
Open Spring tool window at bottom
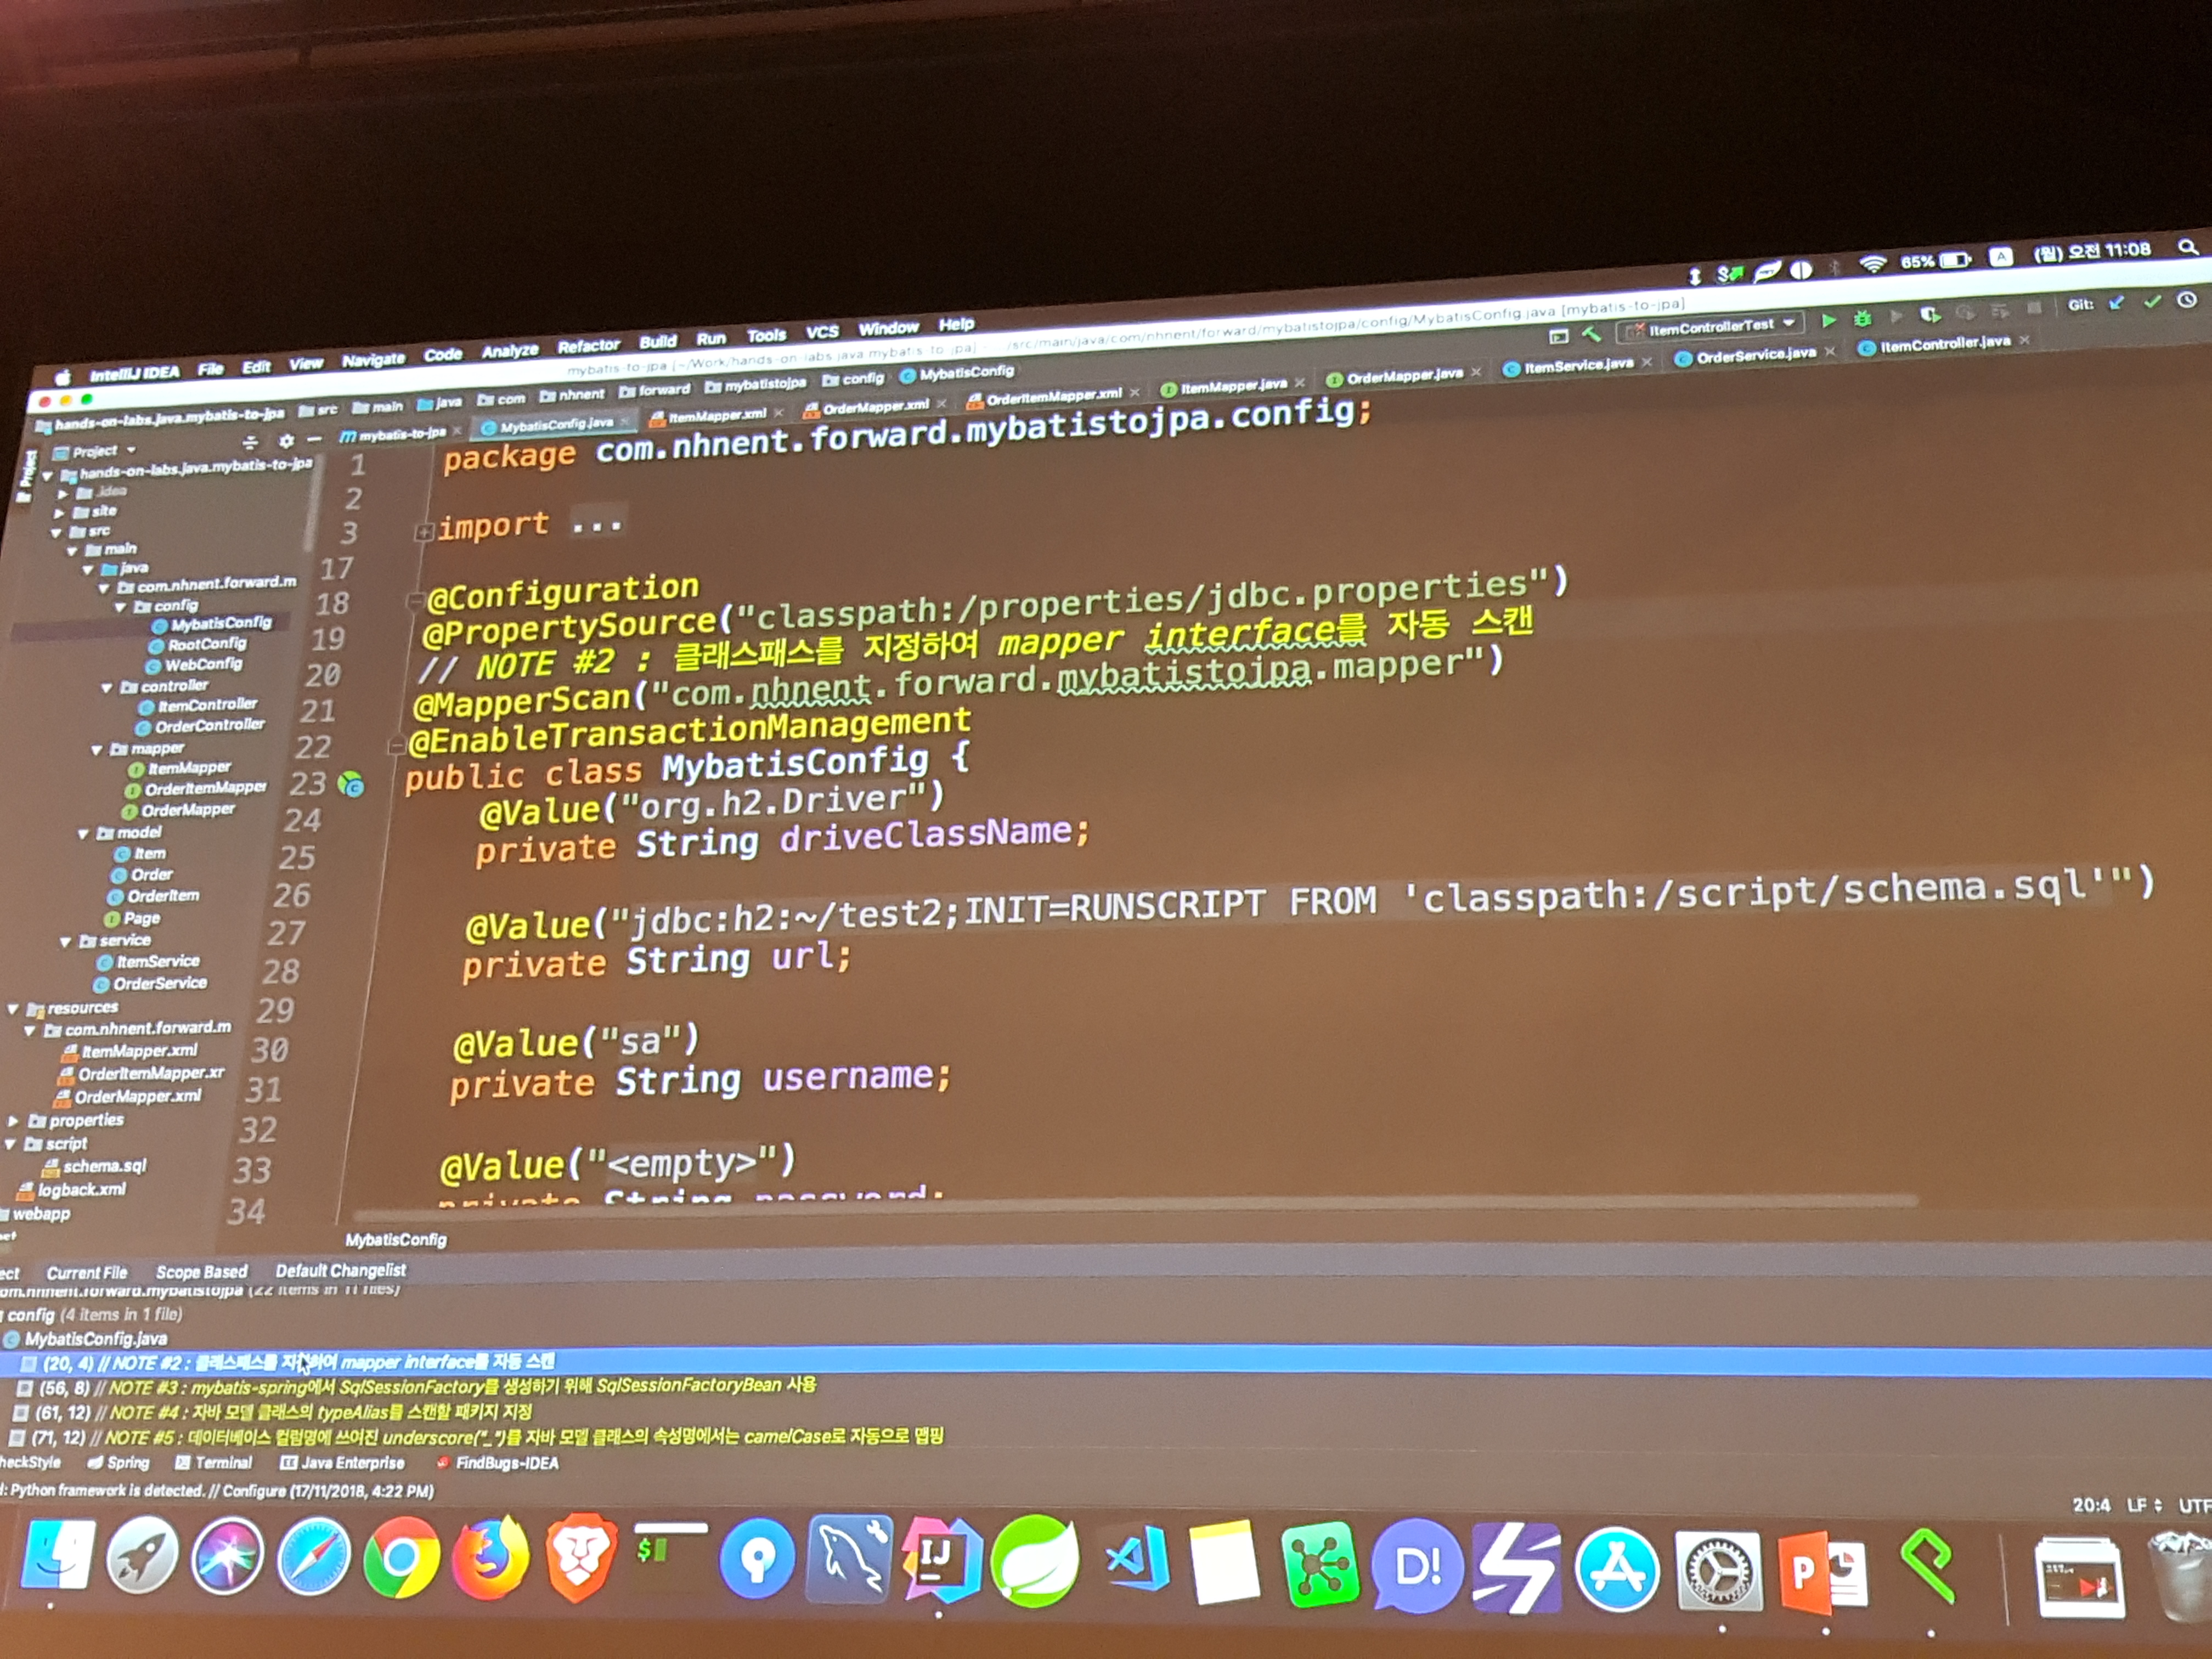pyautogui.click(x=119, y=1462)
